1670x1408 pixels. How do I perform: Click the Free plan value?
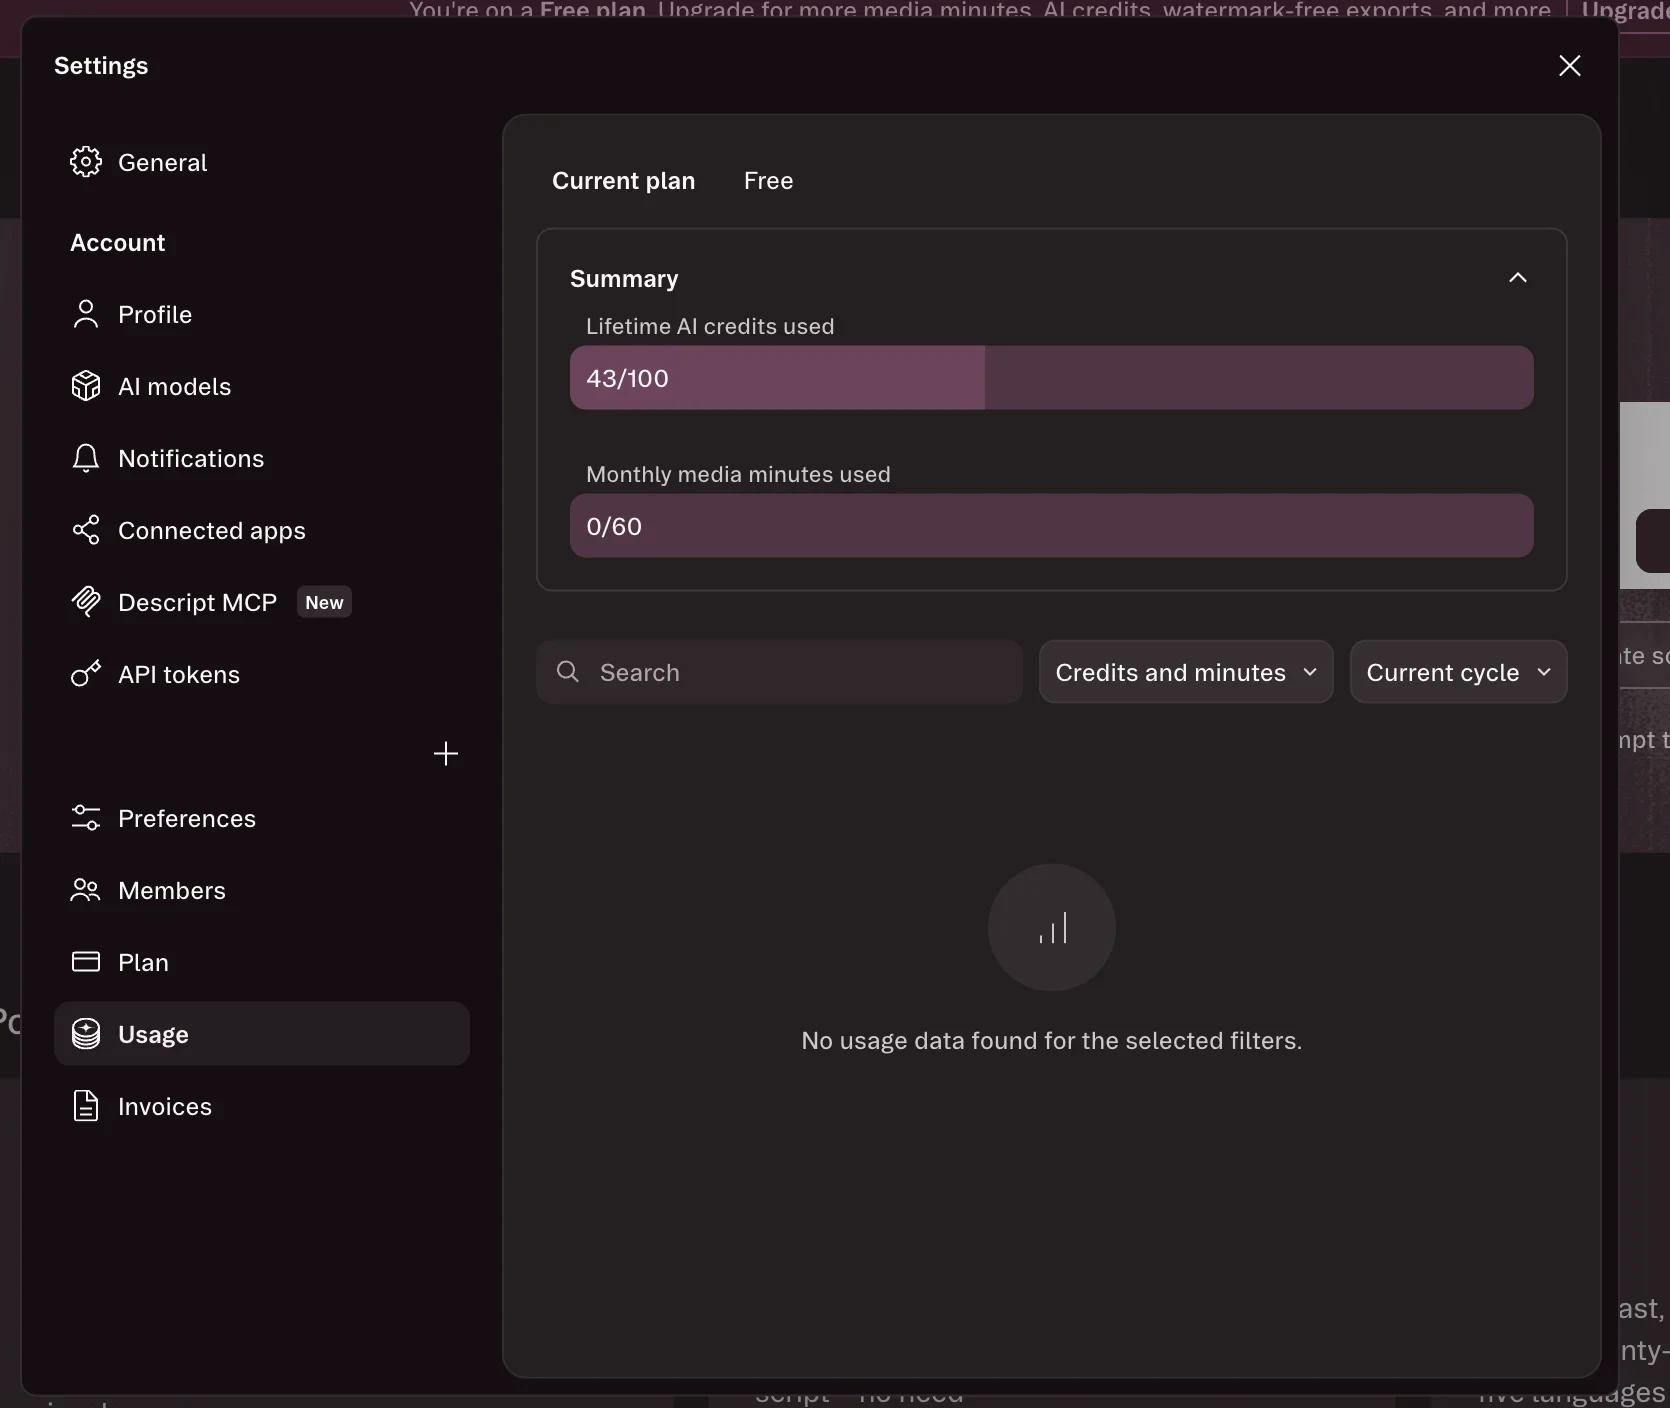point(768,181)
